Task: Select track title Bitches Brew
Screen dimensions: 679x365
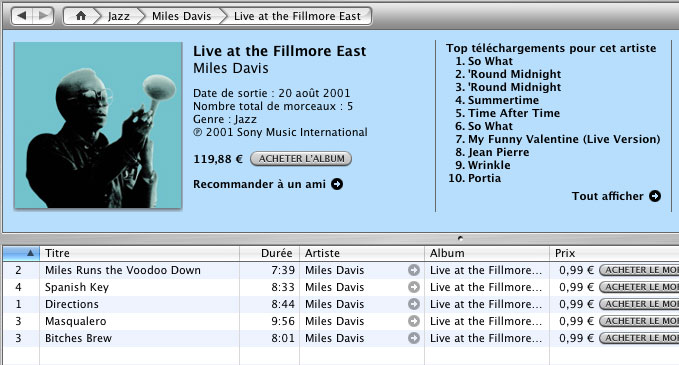Action: coord(78,338)
